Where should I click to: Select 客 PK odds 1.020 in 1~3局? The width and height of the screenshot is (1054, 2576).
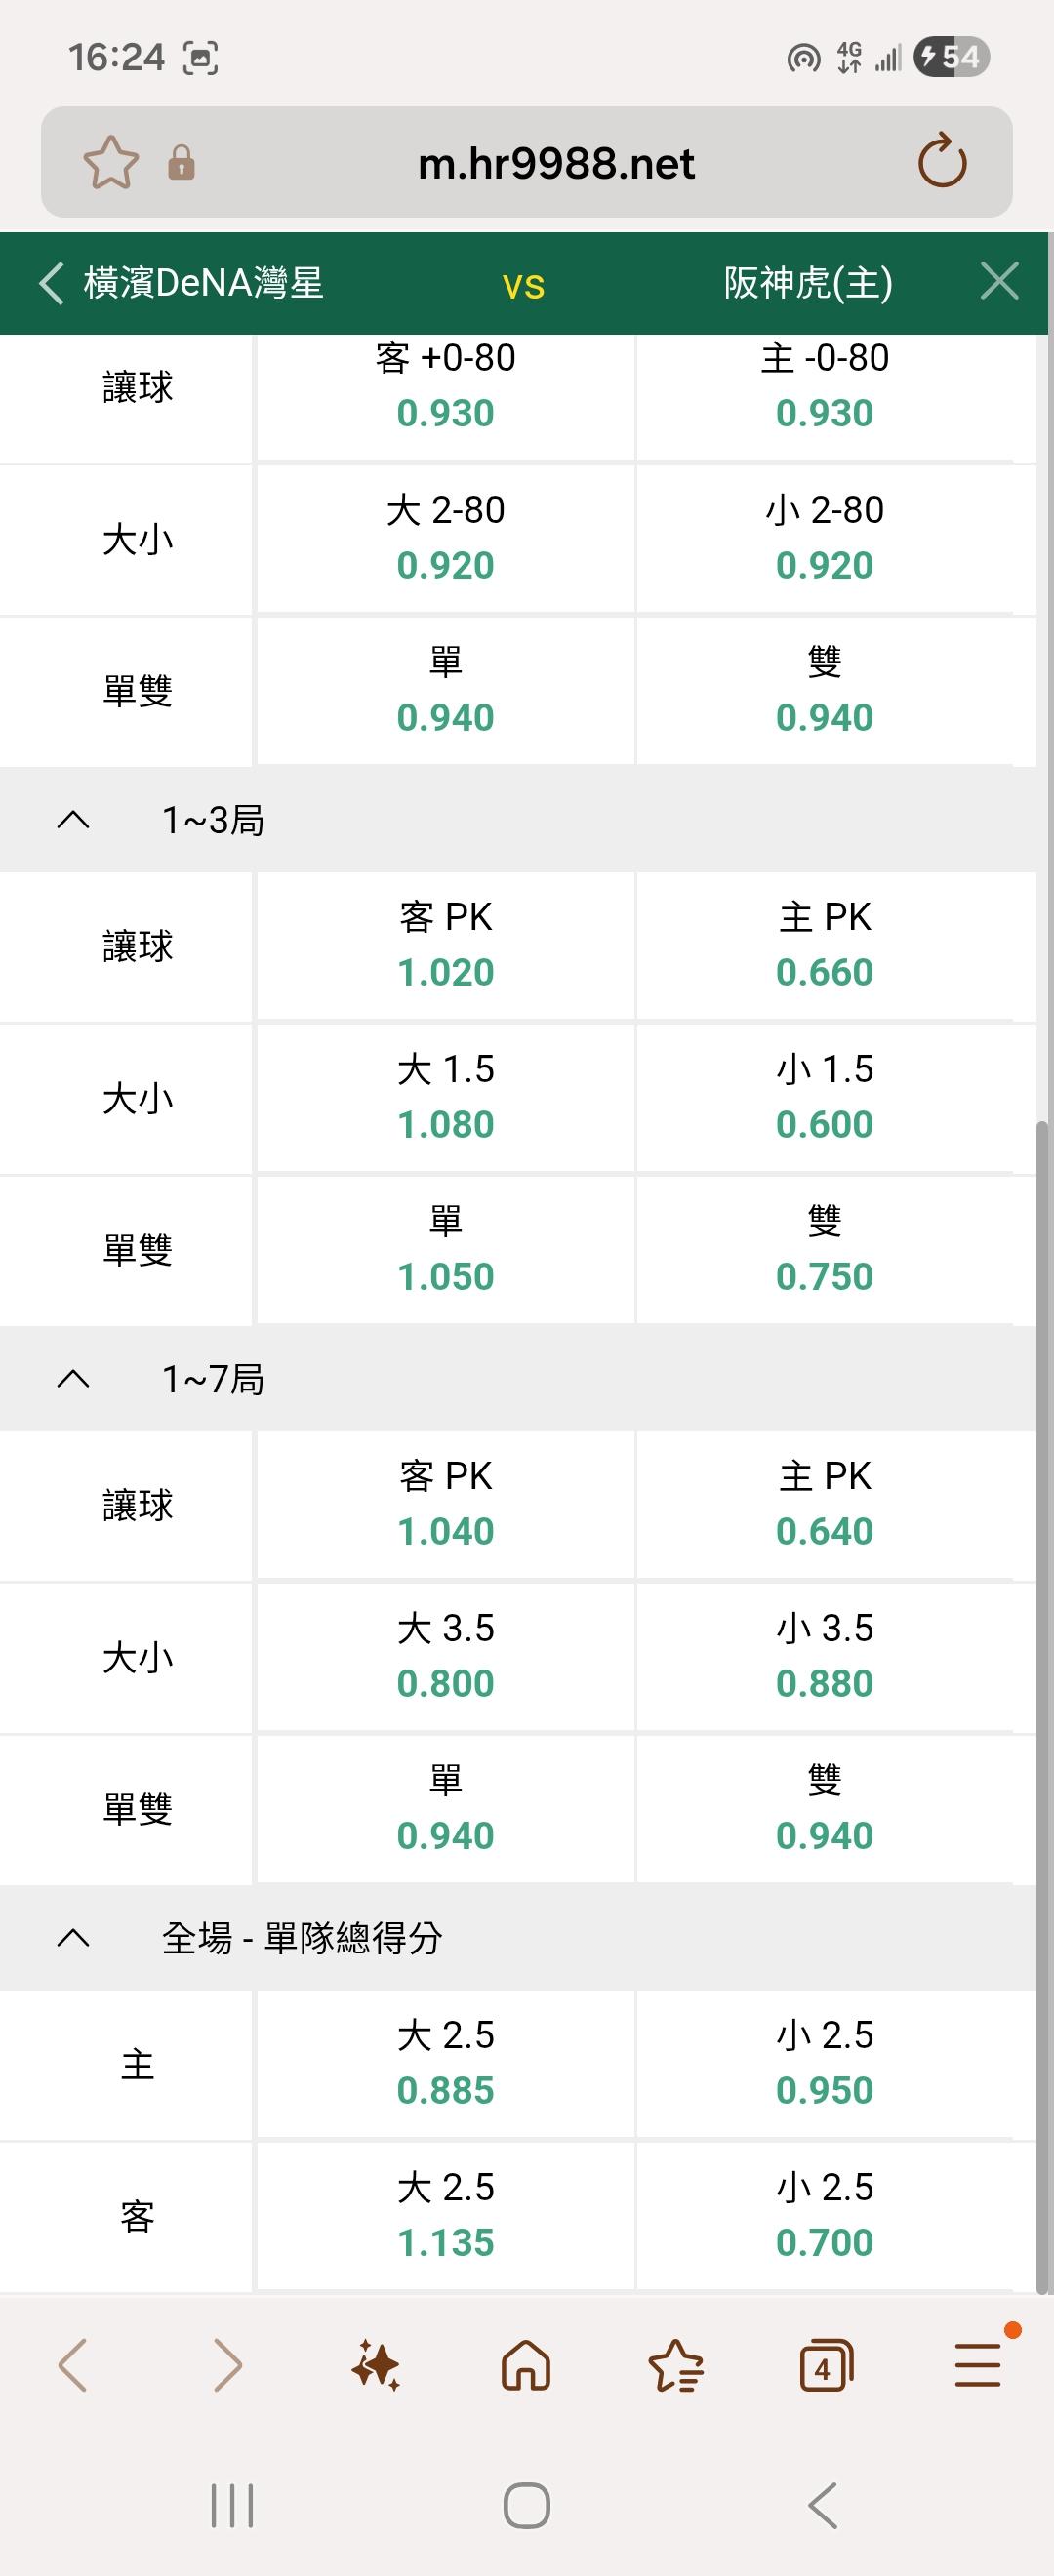click(446, 946)
